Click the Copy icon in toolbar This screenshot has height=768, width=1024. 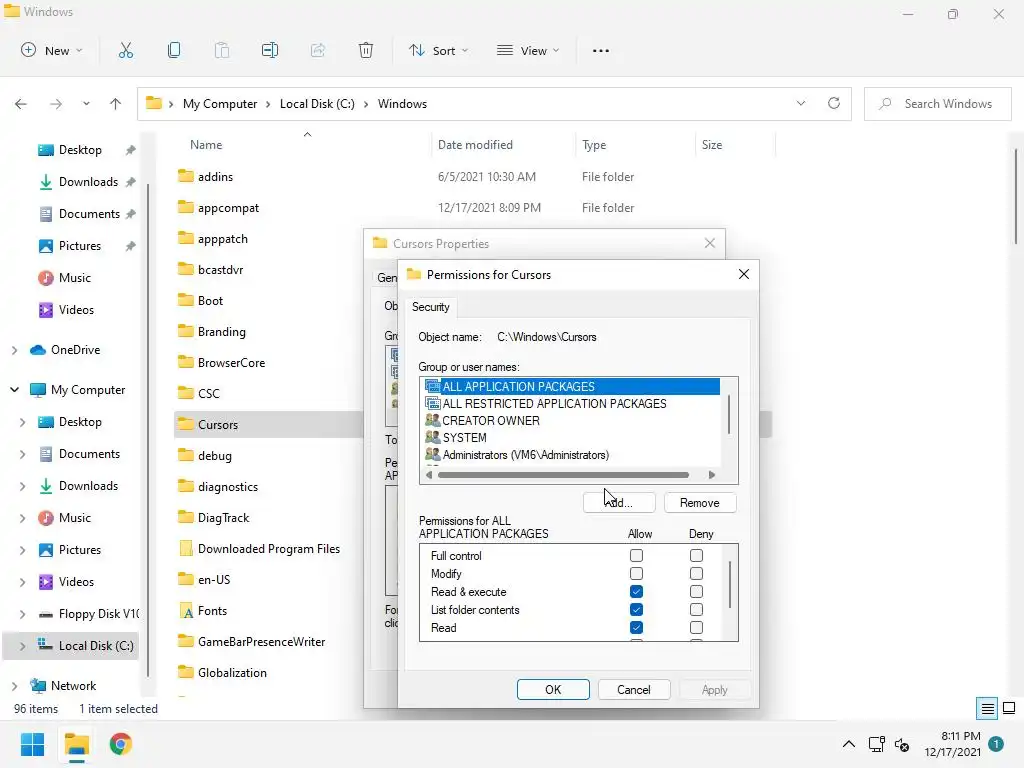coord(174,50)
